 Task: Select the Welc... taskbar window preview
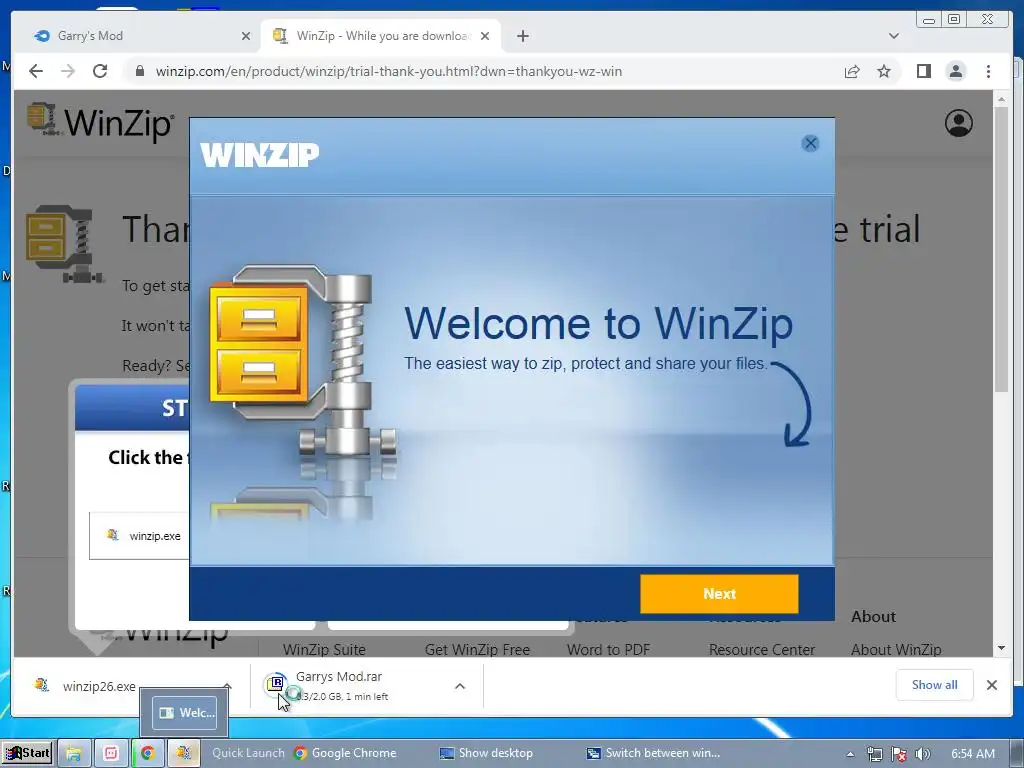(x=185, y=712)
